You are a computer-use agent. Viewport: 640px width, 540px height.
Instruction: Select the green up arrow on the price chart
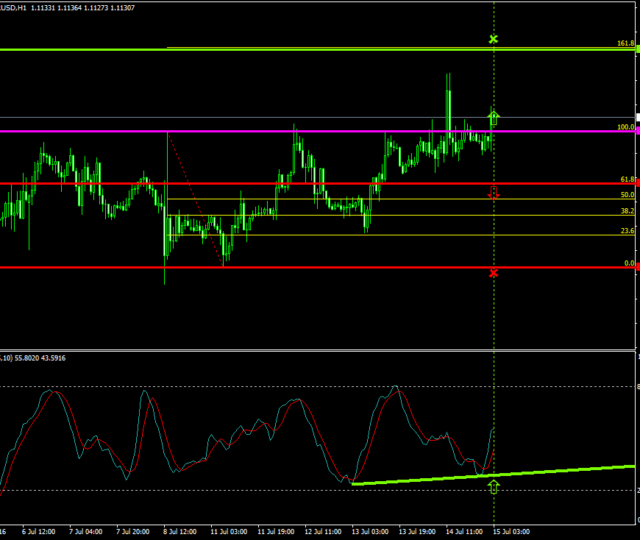tap(493, 117)
